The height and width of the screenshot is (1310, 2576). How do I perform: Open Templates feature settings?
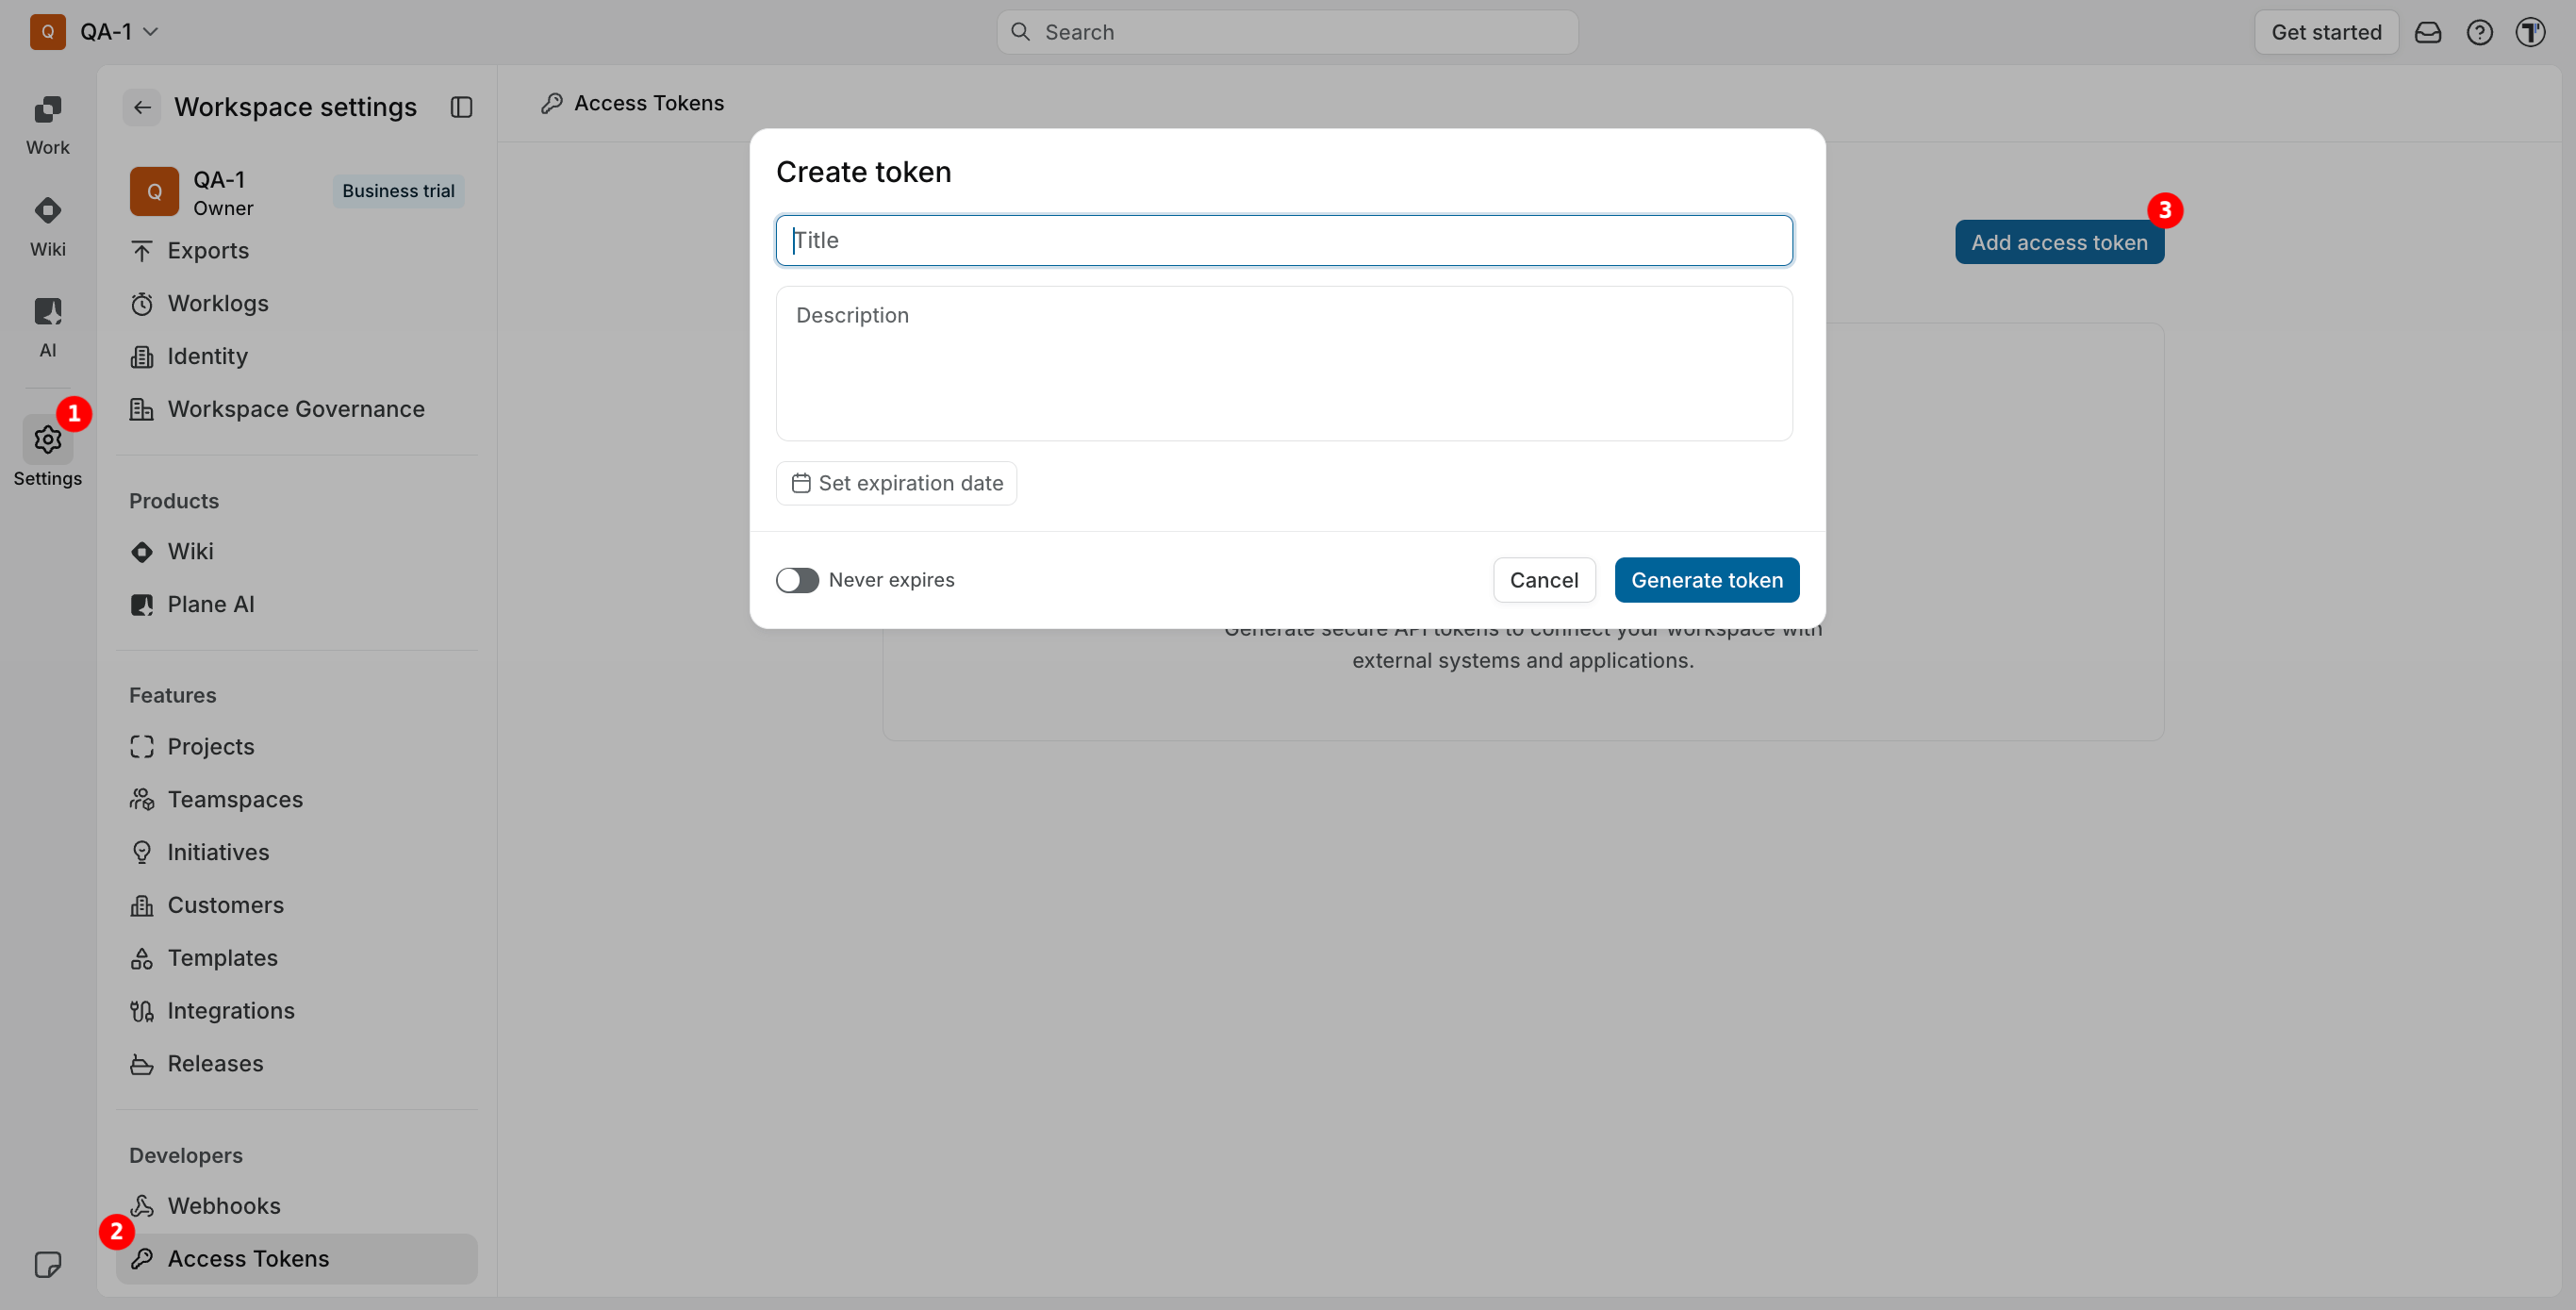tap(296, 958)
